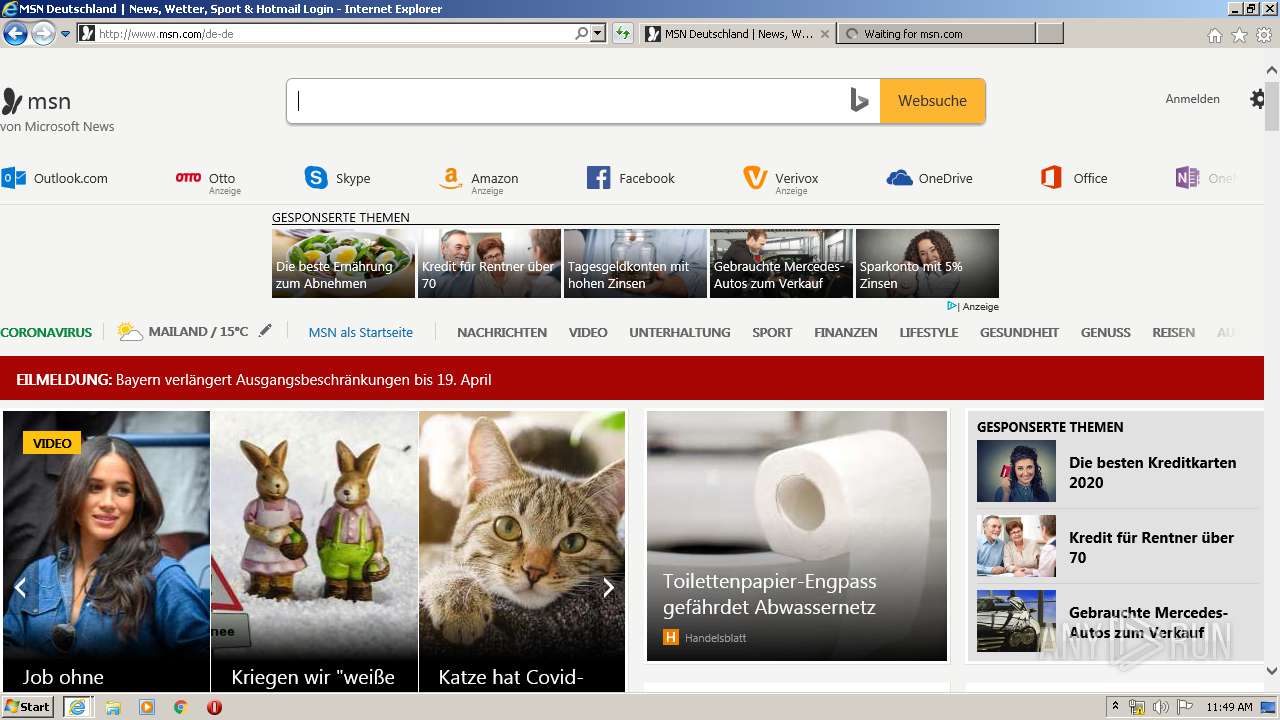1280x720 pixels.
Task: Switch to the Waiting for msn.com tab
Action: 935,34
